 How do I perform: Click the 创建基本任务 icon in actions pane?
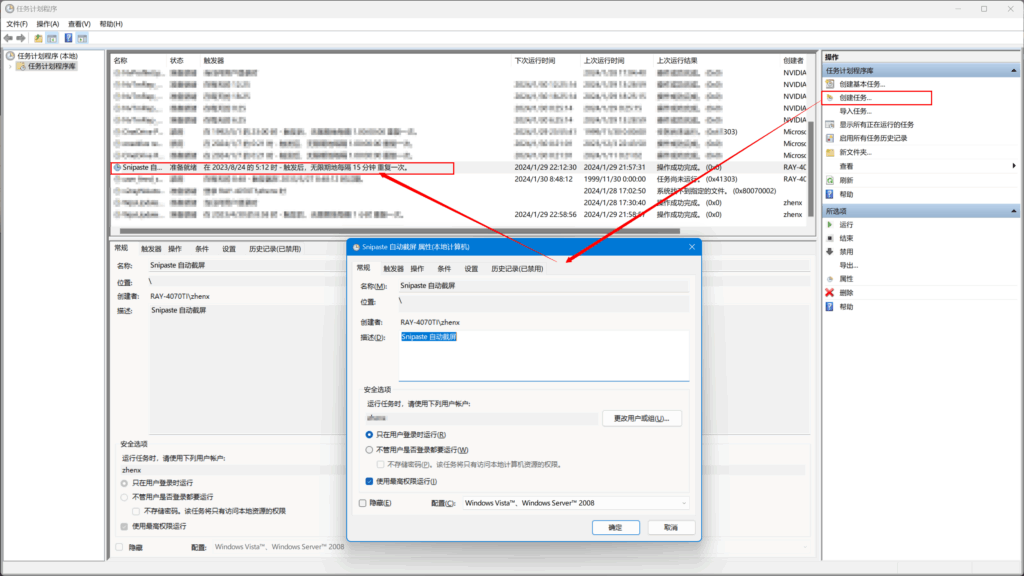click(x=830, y=84)
